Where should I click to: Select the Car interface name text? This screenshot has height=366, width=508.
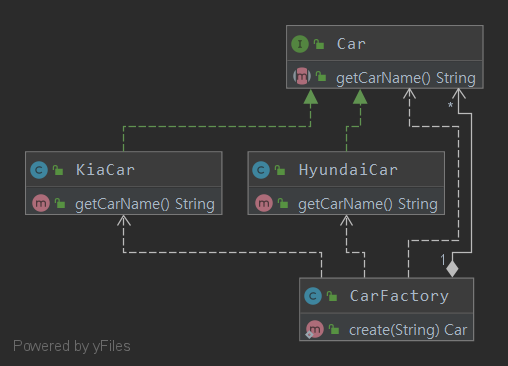point(351,44)
